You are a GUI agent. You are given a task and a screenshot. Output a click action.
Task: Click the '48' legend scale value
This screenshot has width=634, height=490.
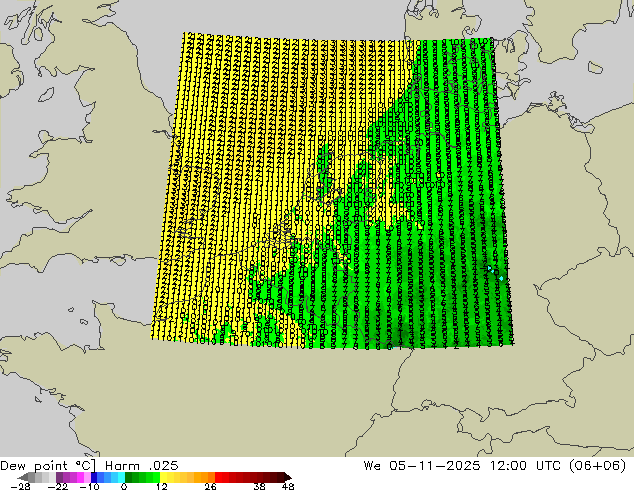tap(288, 486)
